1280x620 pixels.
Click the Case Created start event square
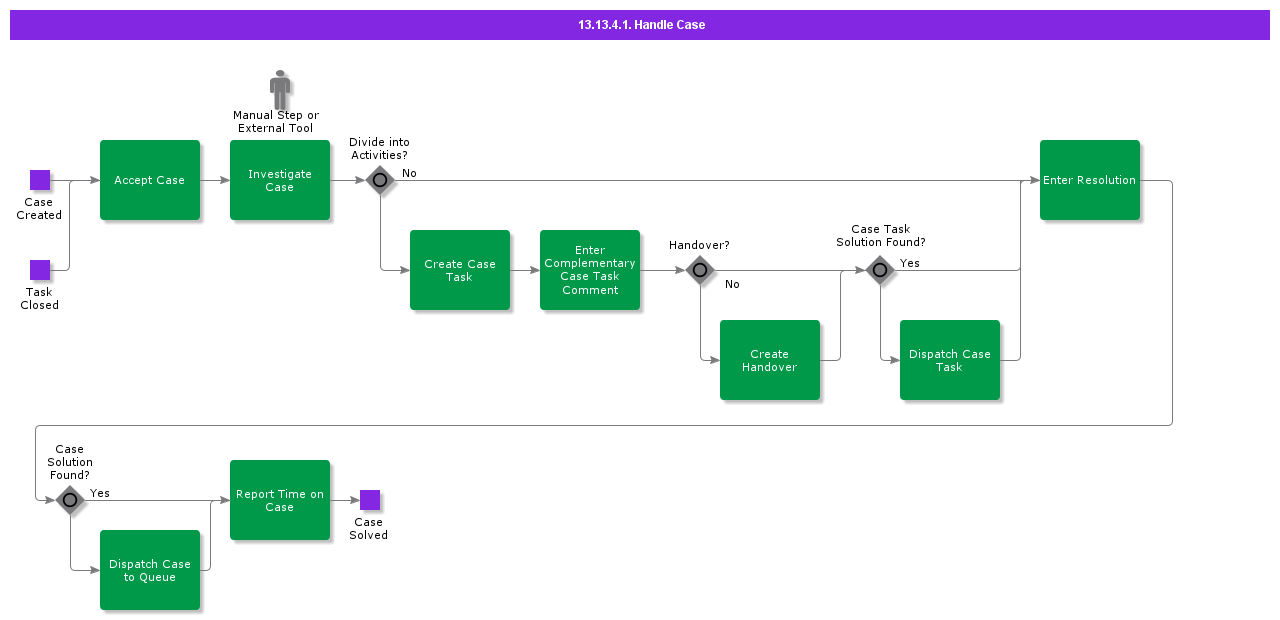pos(40,180)
